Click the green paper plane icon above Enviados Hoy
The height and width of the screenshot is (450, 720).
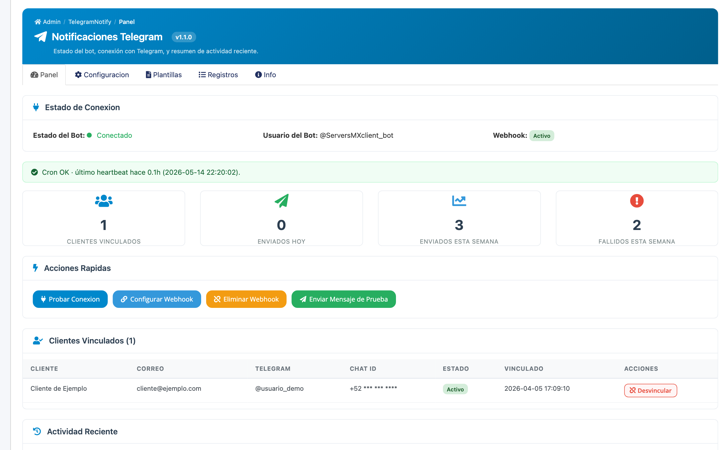pos(281,201)
